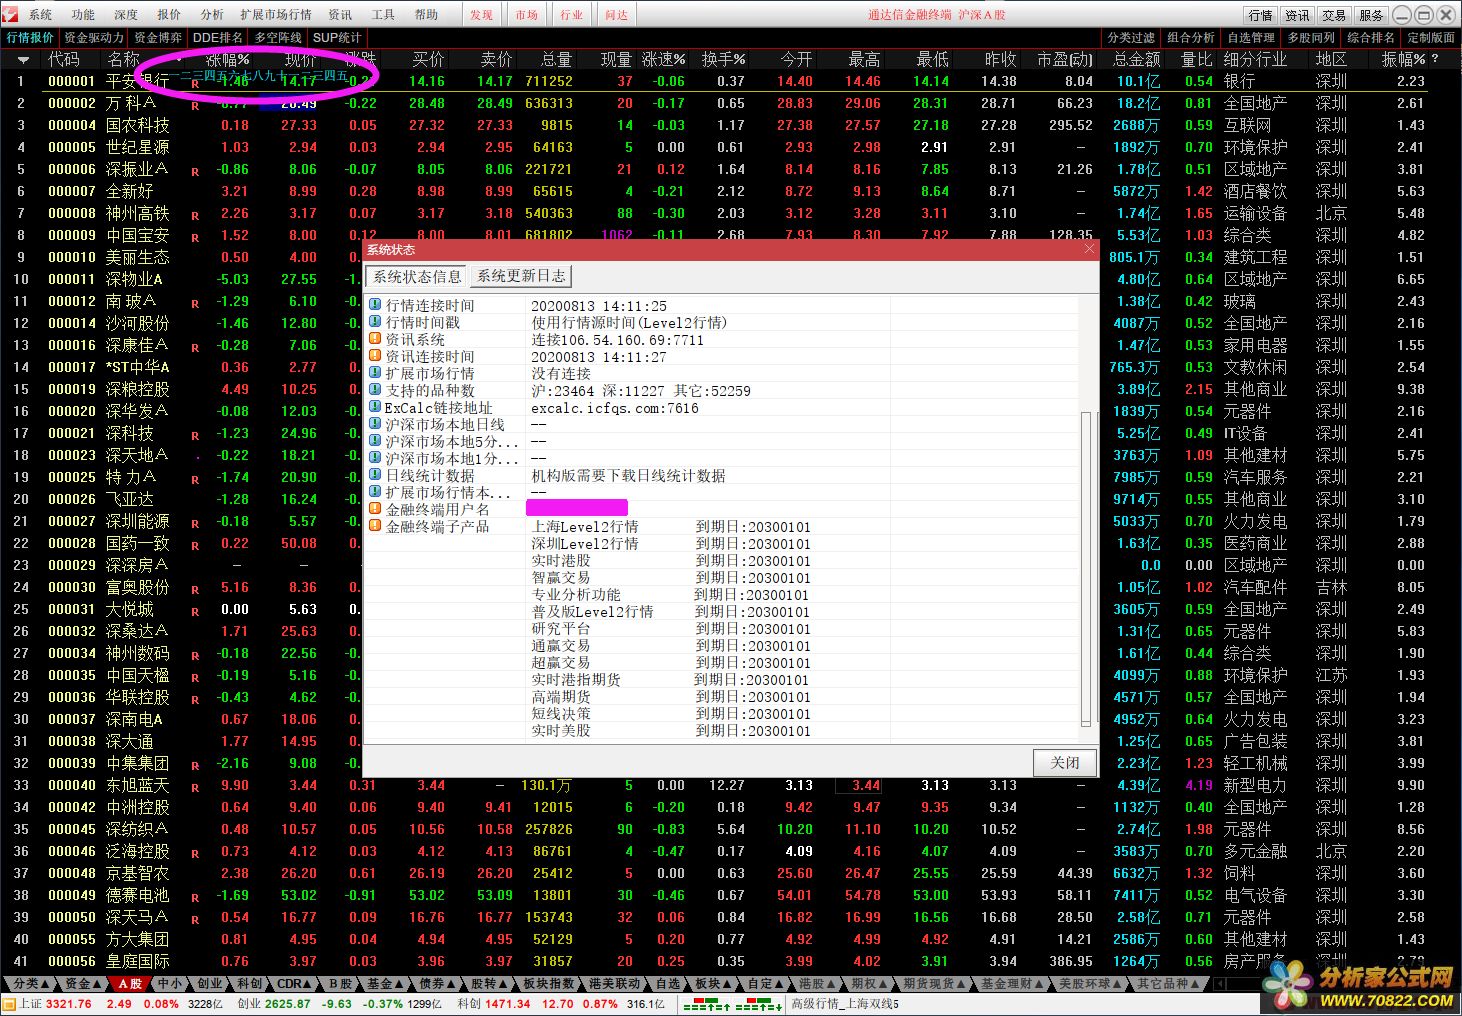
Task: Click the 综合排名 button
Action: pyautogui.click(x=1371, y=38)
